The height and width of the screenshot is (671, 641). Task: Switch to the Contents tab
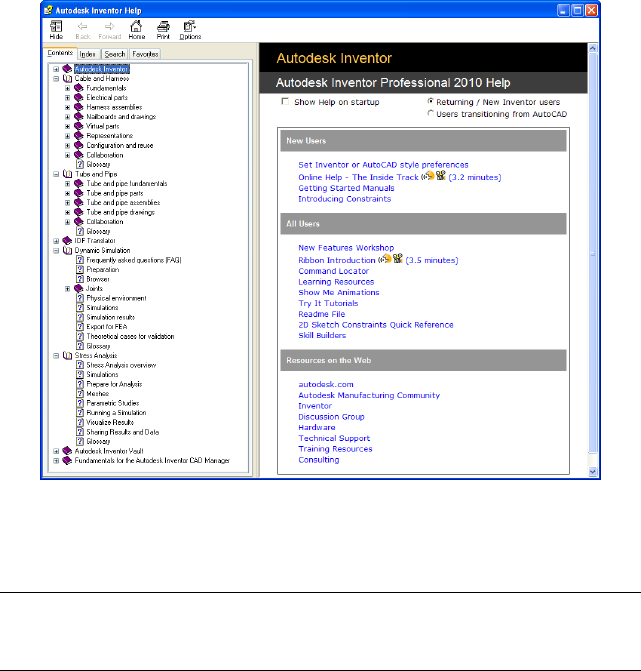coord(60,53)
